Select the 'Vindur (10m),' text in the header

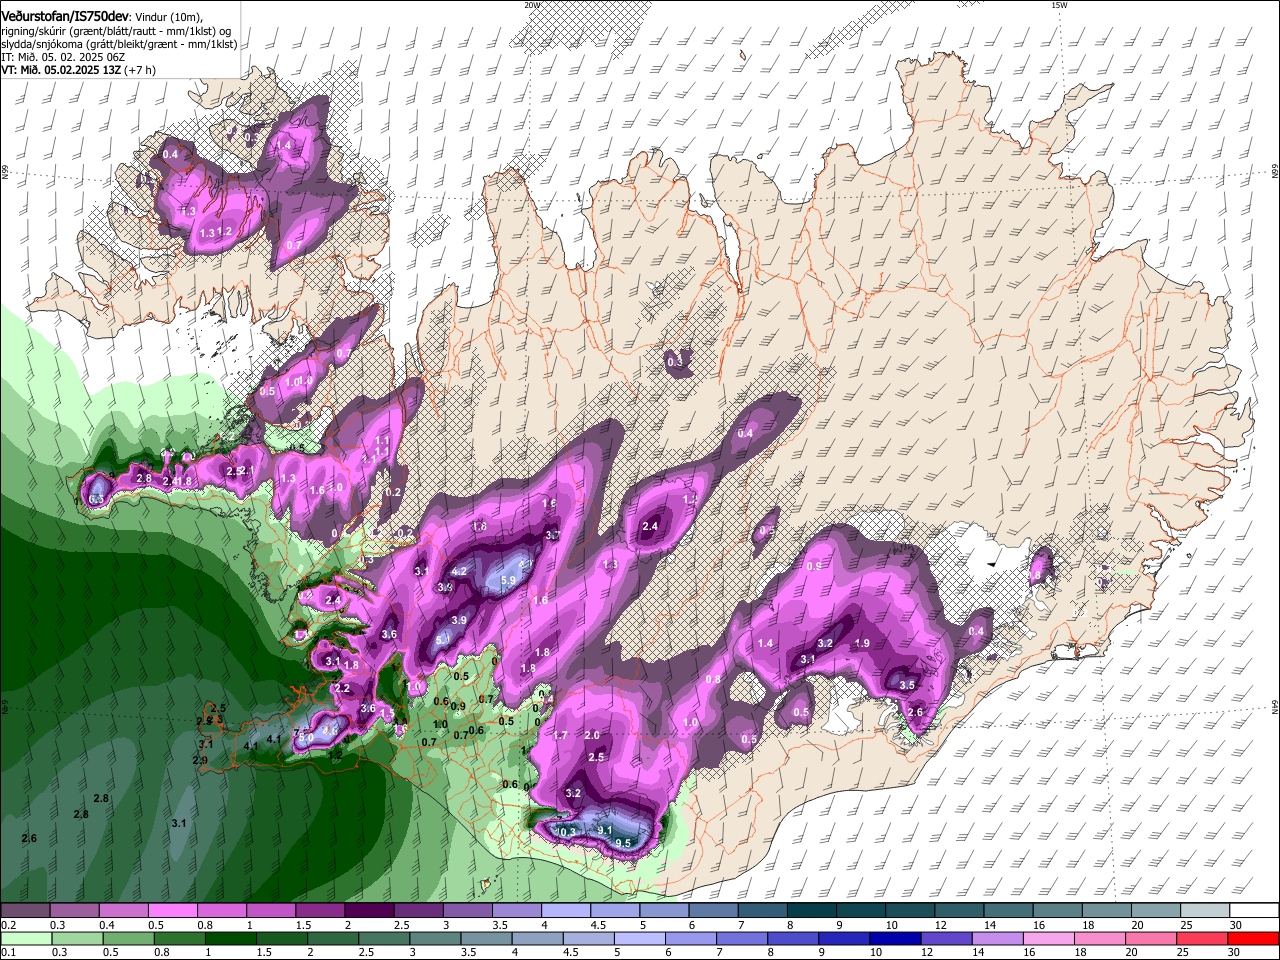point(170,17)
